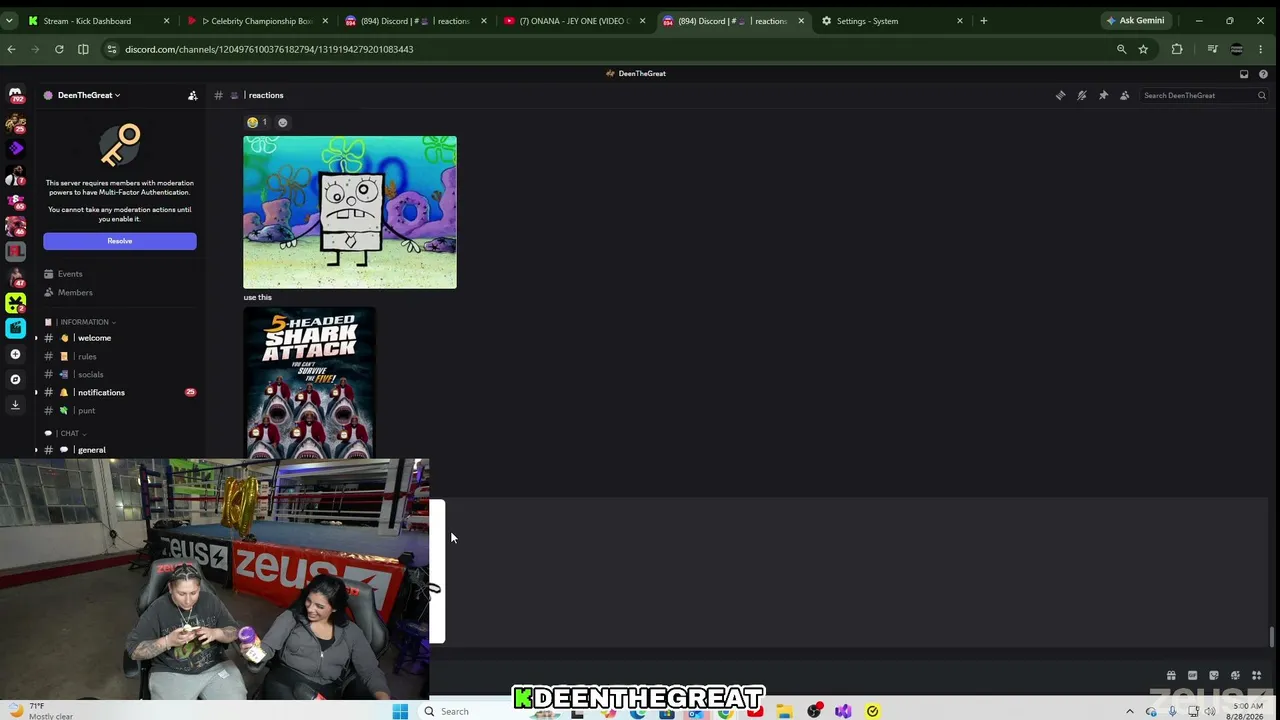Toggle the member list icon

click(1125, 95)
